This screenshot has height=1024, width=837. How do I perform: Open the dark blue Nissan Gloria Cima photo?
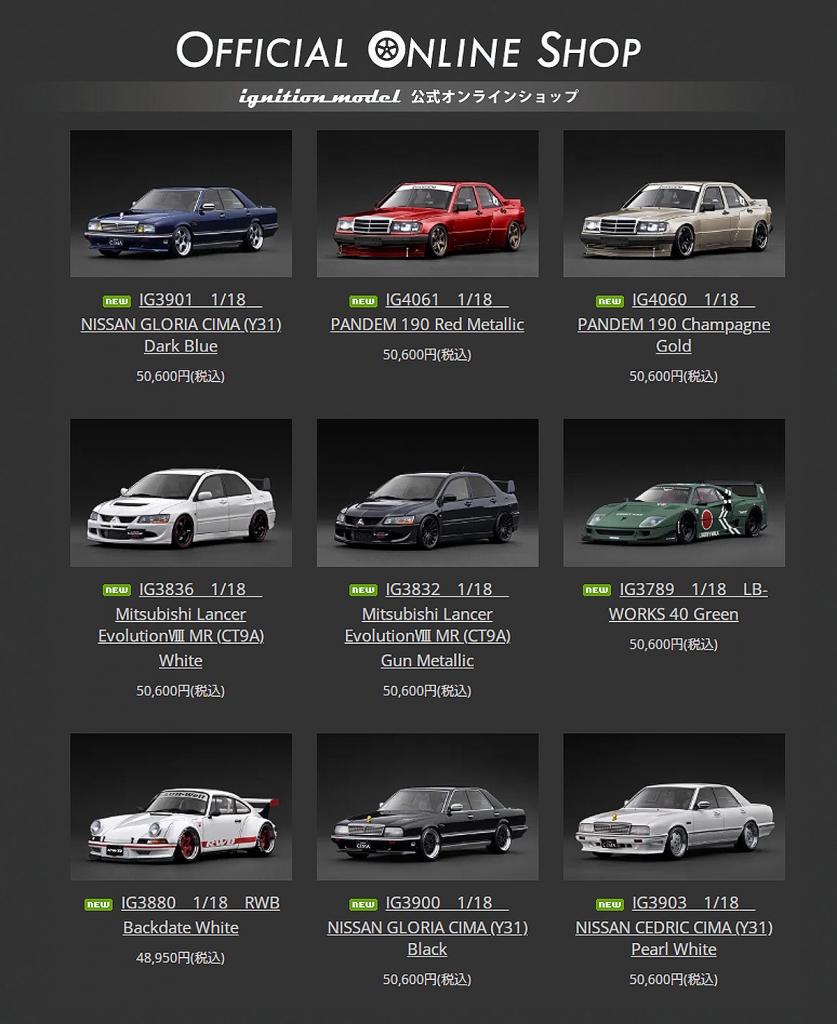[181, 203]
